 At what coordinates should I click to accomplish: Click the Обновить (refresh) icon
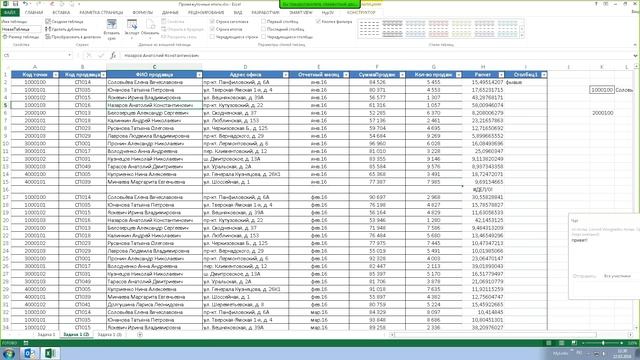point(150,24)
